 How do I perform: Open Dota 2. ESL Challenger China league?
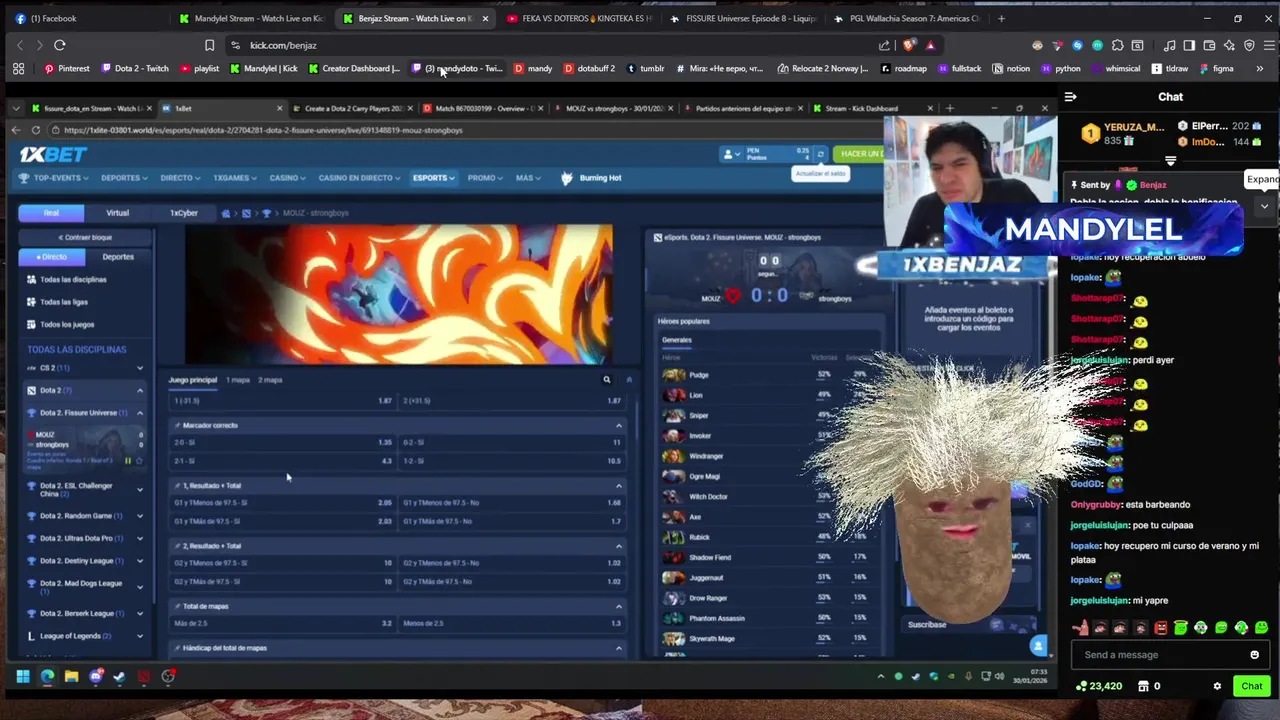tap(85, 490)
